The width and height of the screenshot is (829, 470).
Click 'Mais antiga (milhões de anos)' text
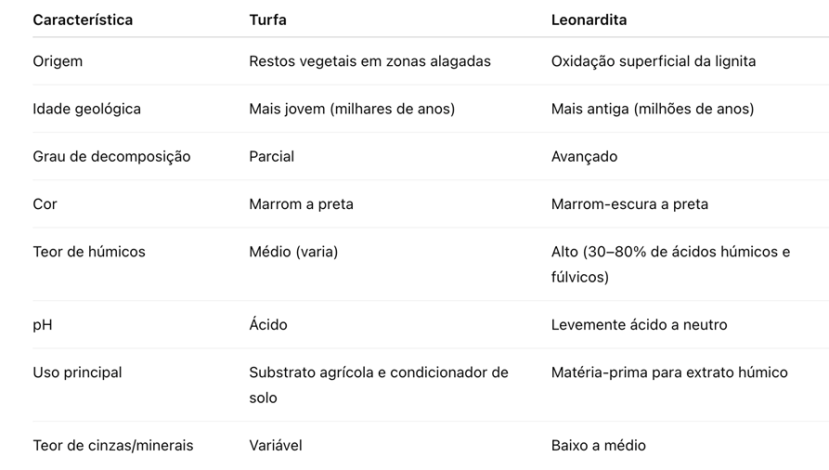(x=652, y=109)
